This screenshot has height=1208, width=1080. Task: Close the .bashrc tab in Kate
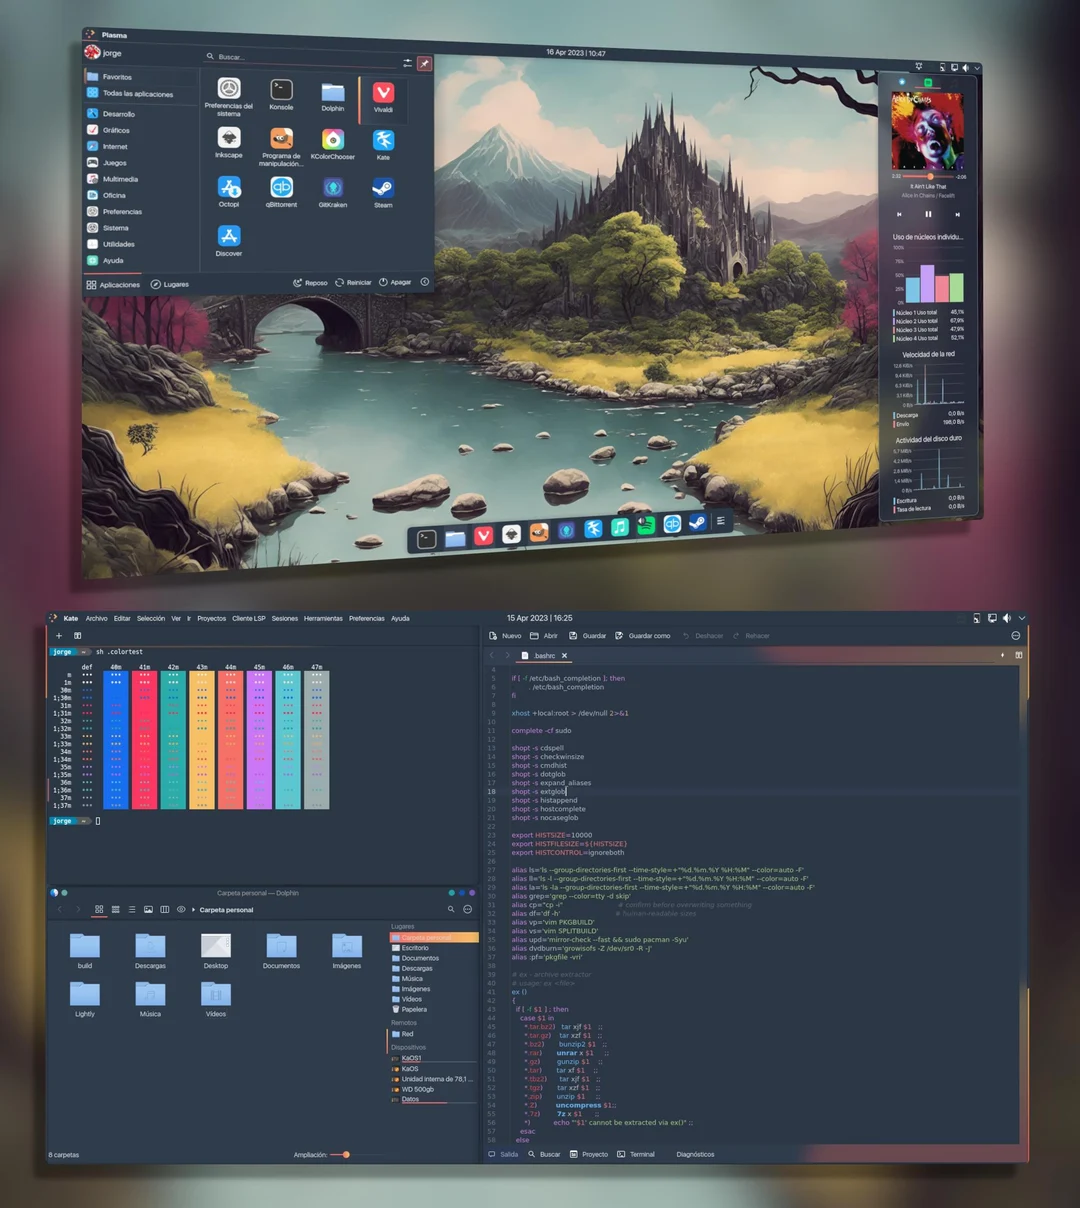(565, 655)
